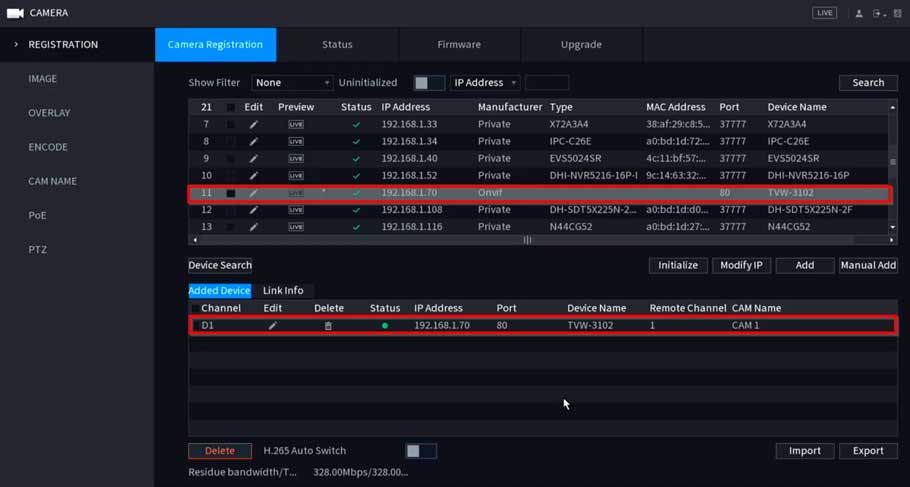Screen dimensions: 910x487
Task: Click the Manual Add button
Action: (867, 266)
